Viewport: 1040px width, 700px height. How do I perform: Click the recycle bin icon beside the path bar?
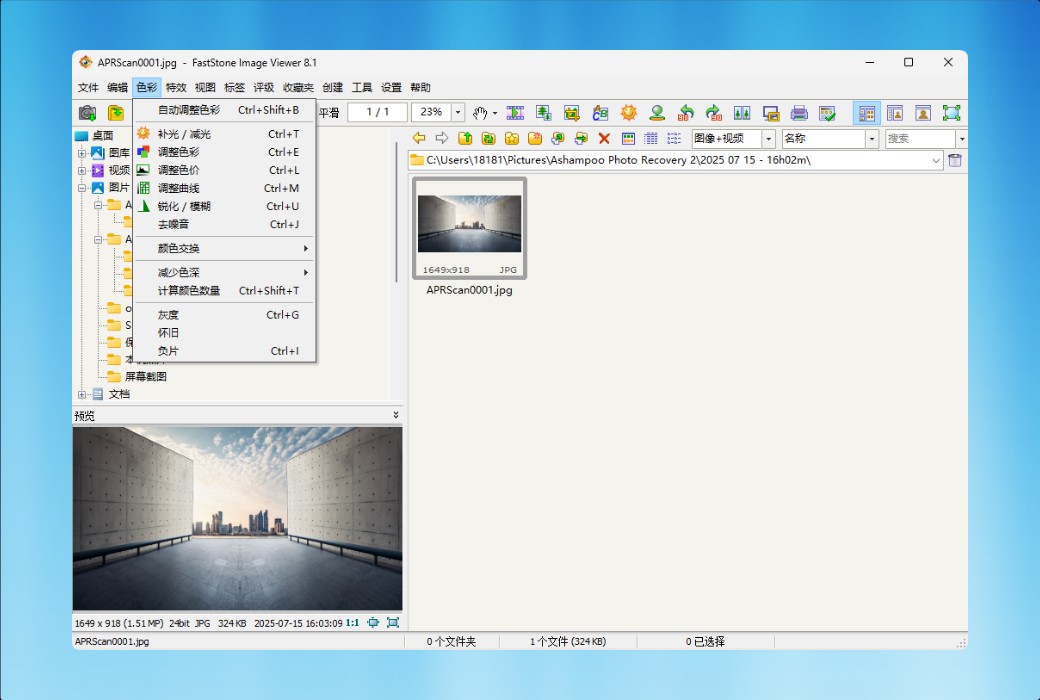click(955, 160)
